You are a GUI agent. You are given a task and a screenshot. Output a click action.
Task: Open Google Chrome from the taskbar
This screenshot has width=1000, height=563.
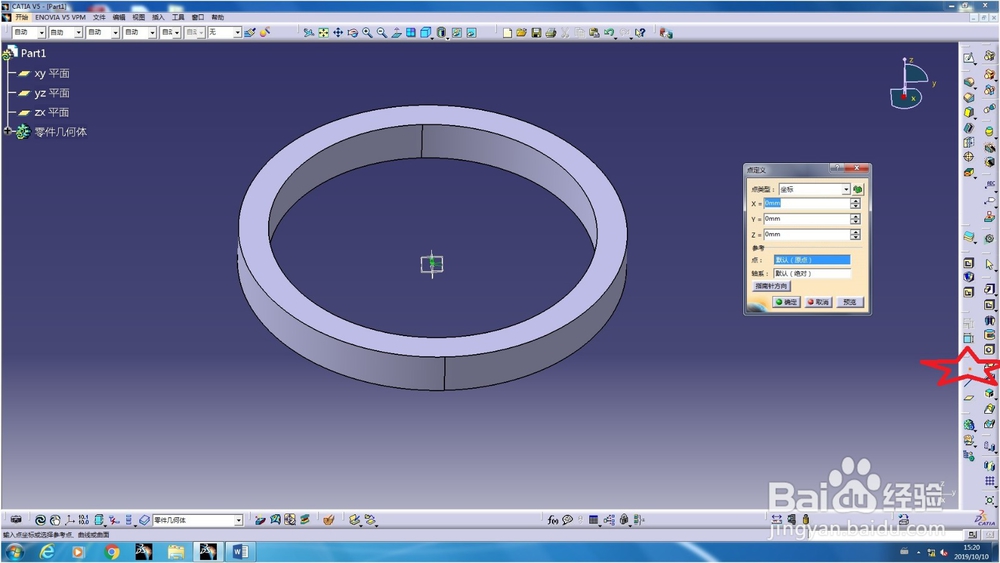(112, 552)
